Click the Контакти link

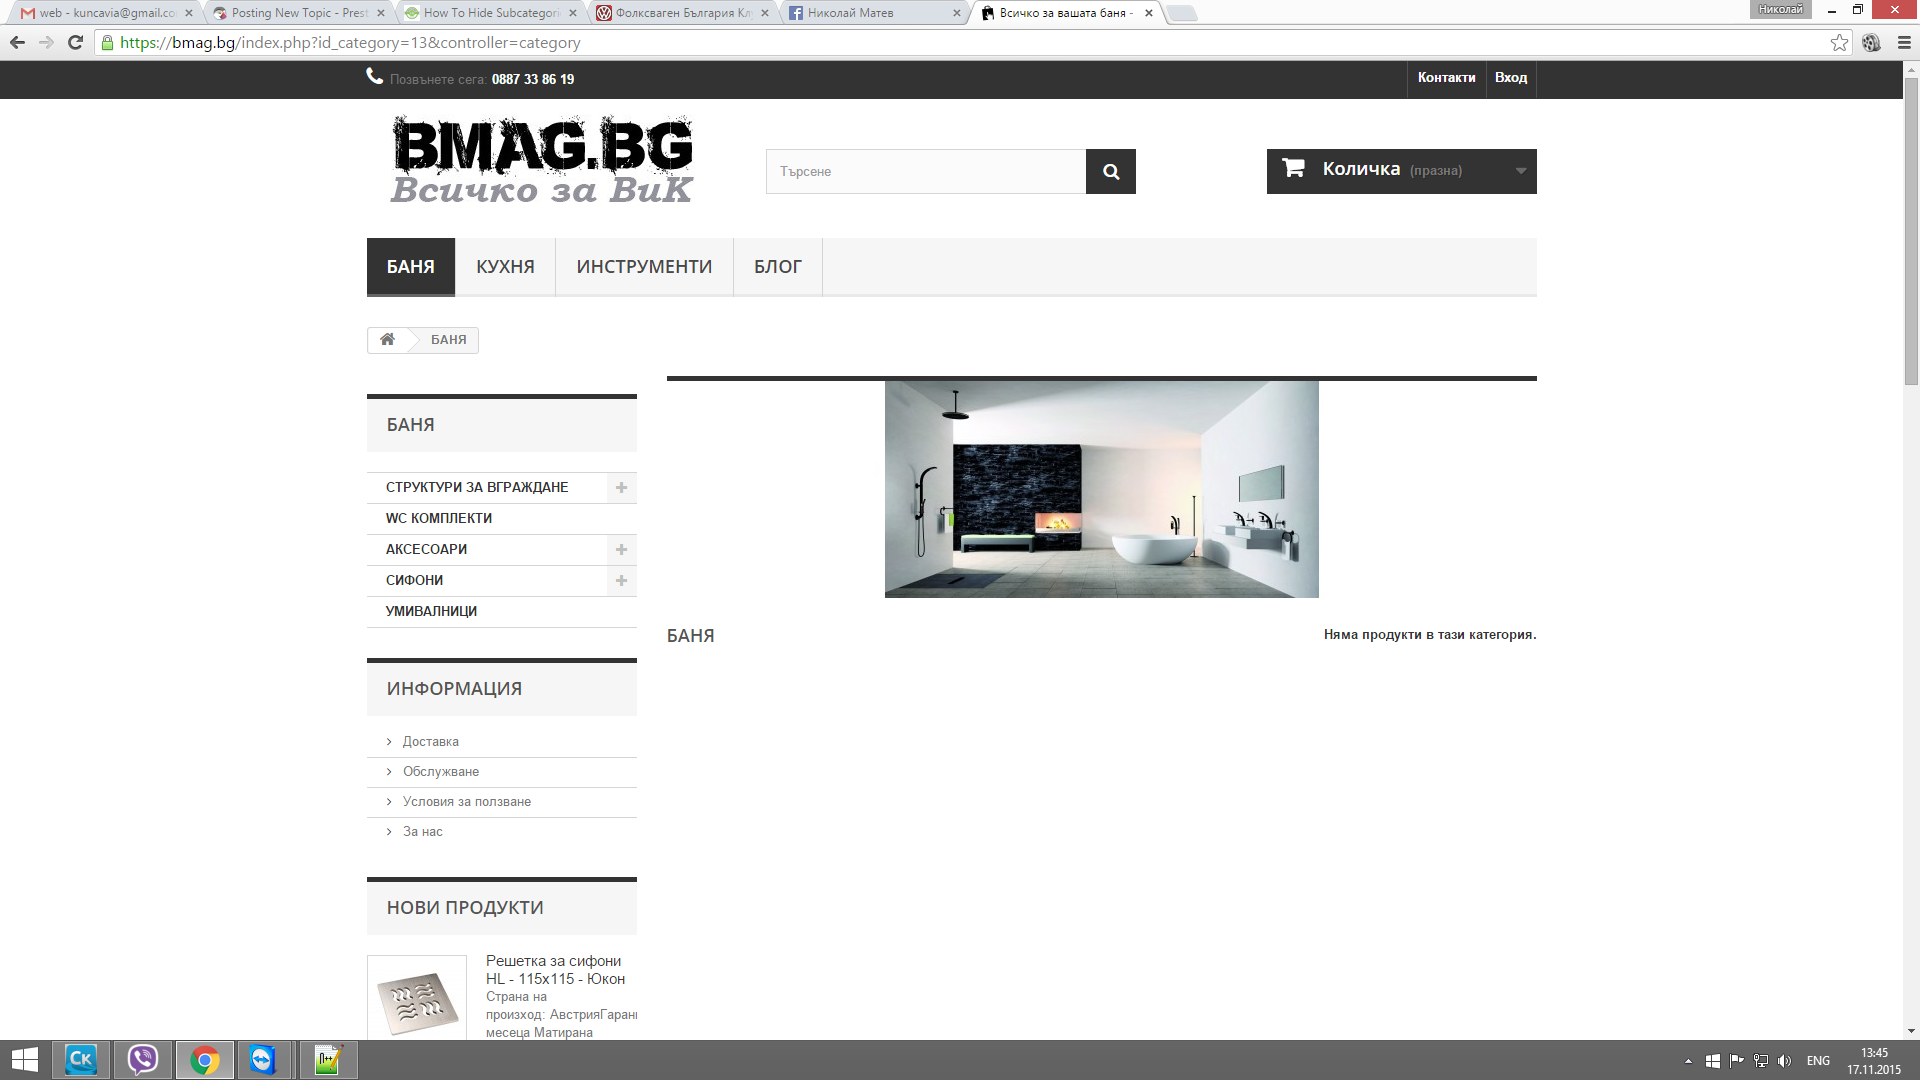[x=1446, y=78]
